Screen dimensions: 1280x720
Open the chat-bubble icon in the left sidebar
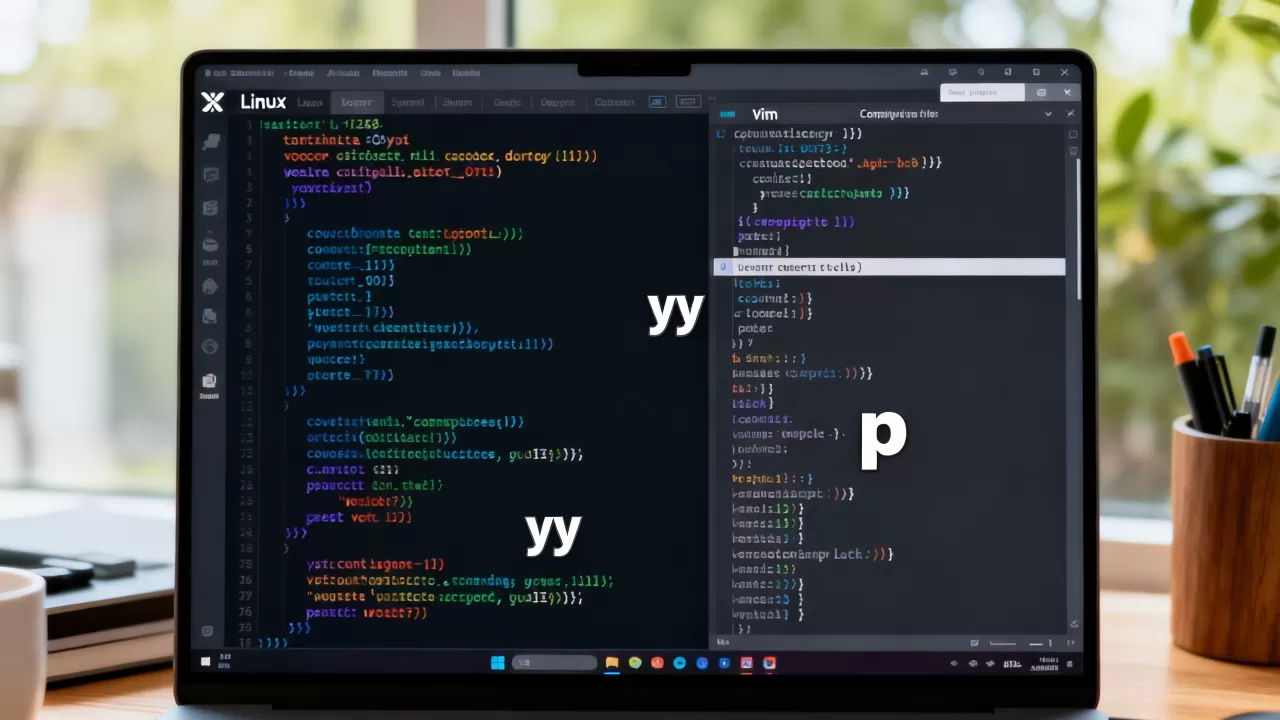click(210, 175)
